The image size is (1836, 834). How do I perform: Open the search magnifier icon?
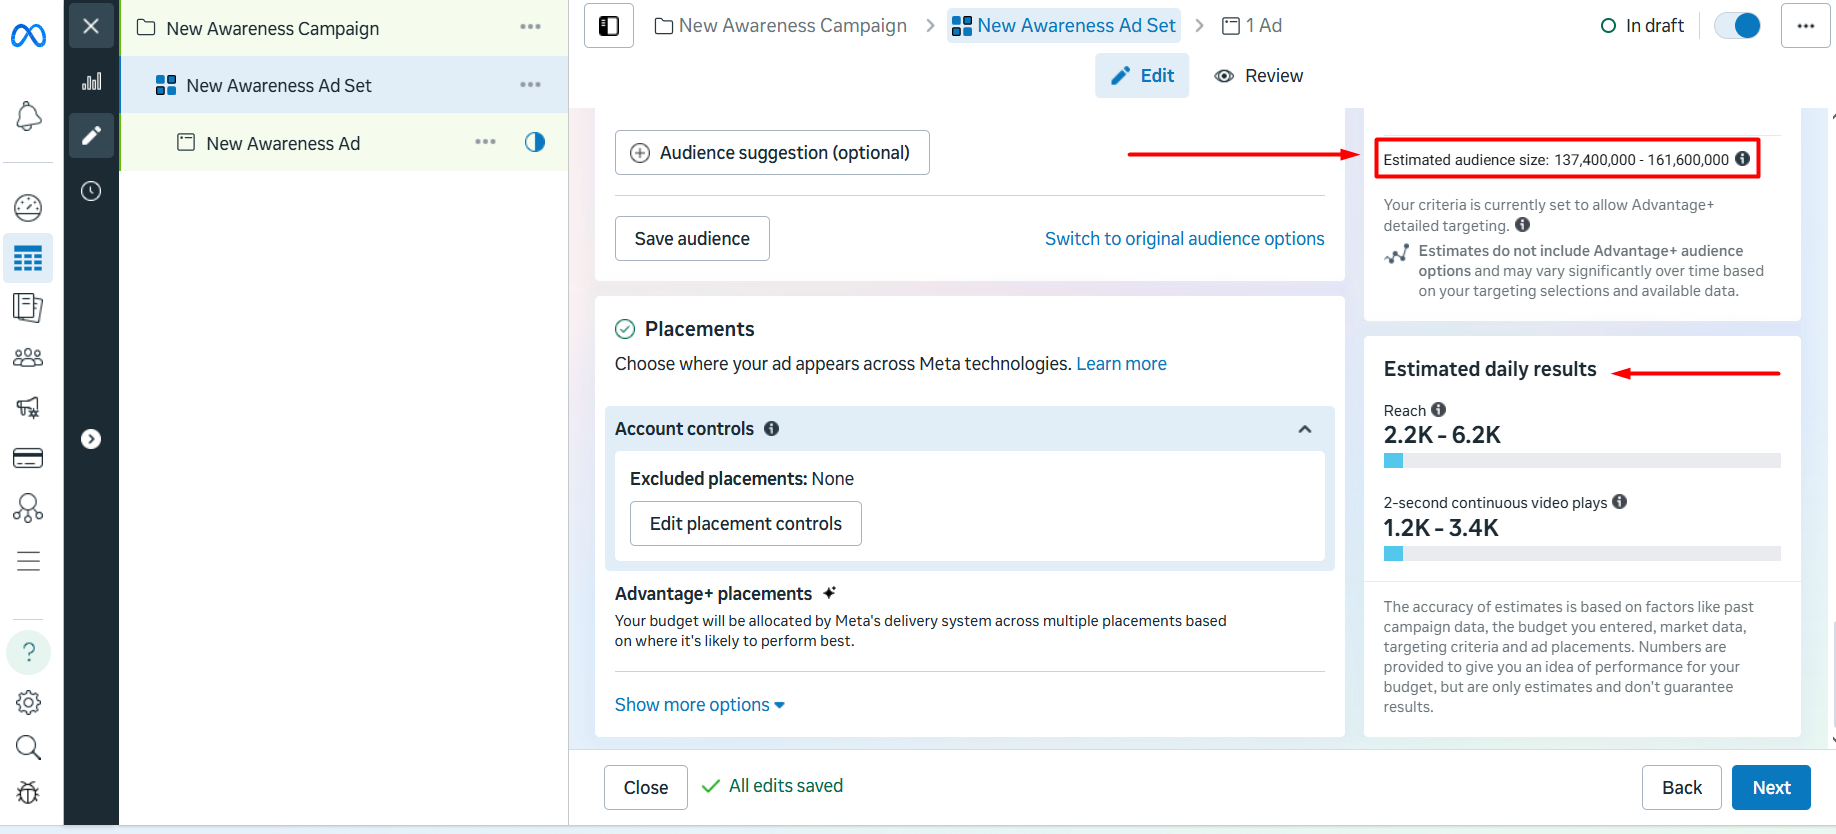28,747
